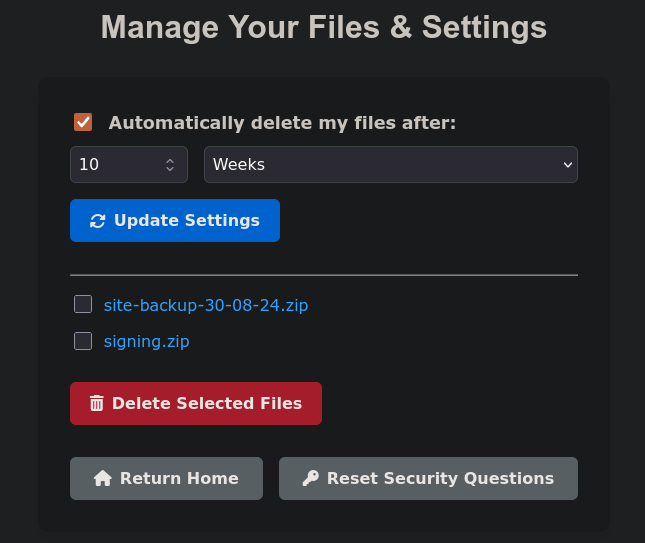Image resolution: width=645 pixels, height=543 pixels.
Task: Click the trash can icon
Action: point(97,403)
